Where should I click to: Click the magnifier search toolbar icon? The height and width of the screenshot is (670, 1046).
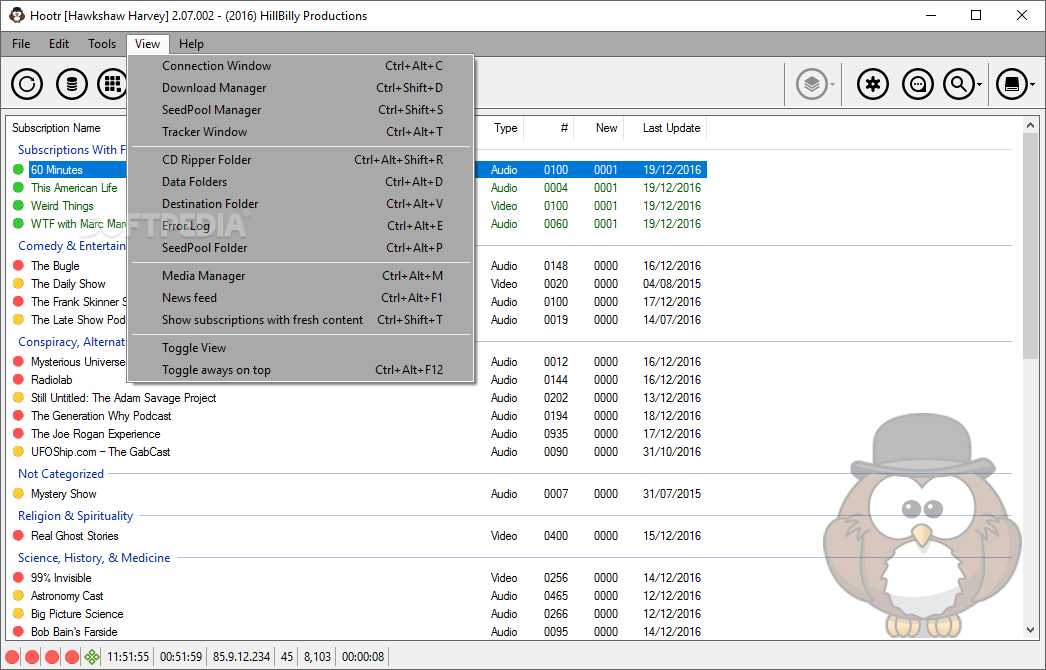pyautogui.click(x=959, y=84)
